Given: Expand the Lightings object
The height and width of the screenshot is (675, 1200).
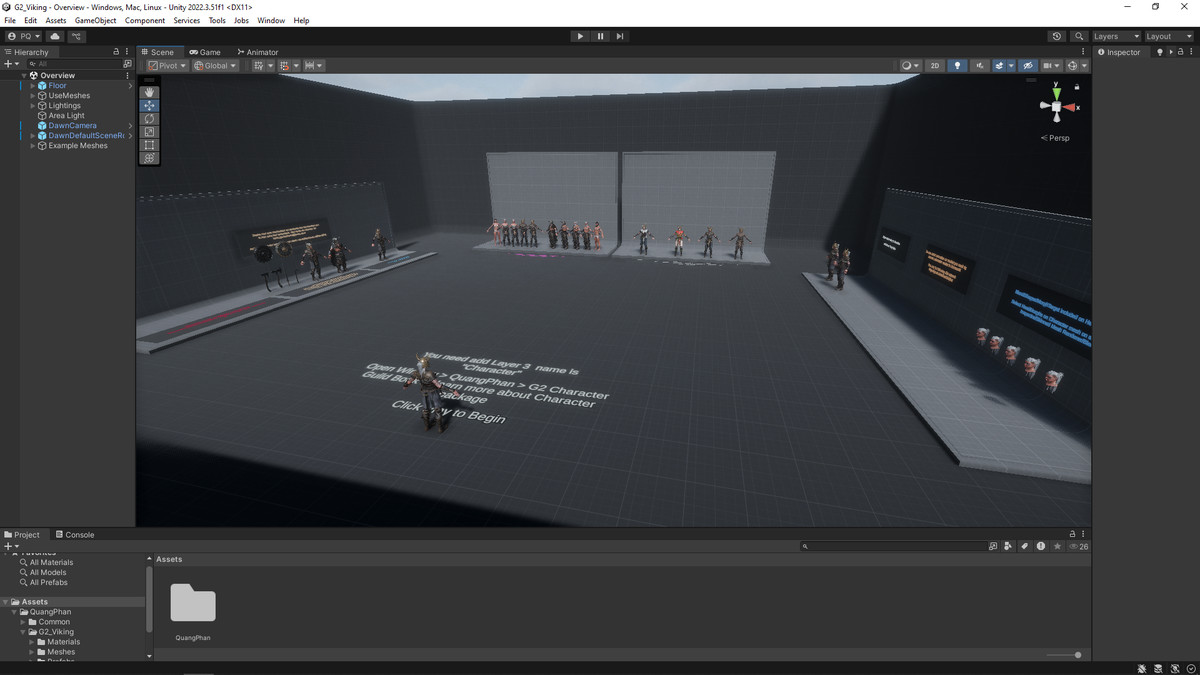Looking at the screenshot, I should (x=33, y=106).
